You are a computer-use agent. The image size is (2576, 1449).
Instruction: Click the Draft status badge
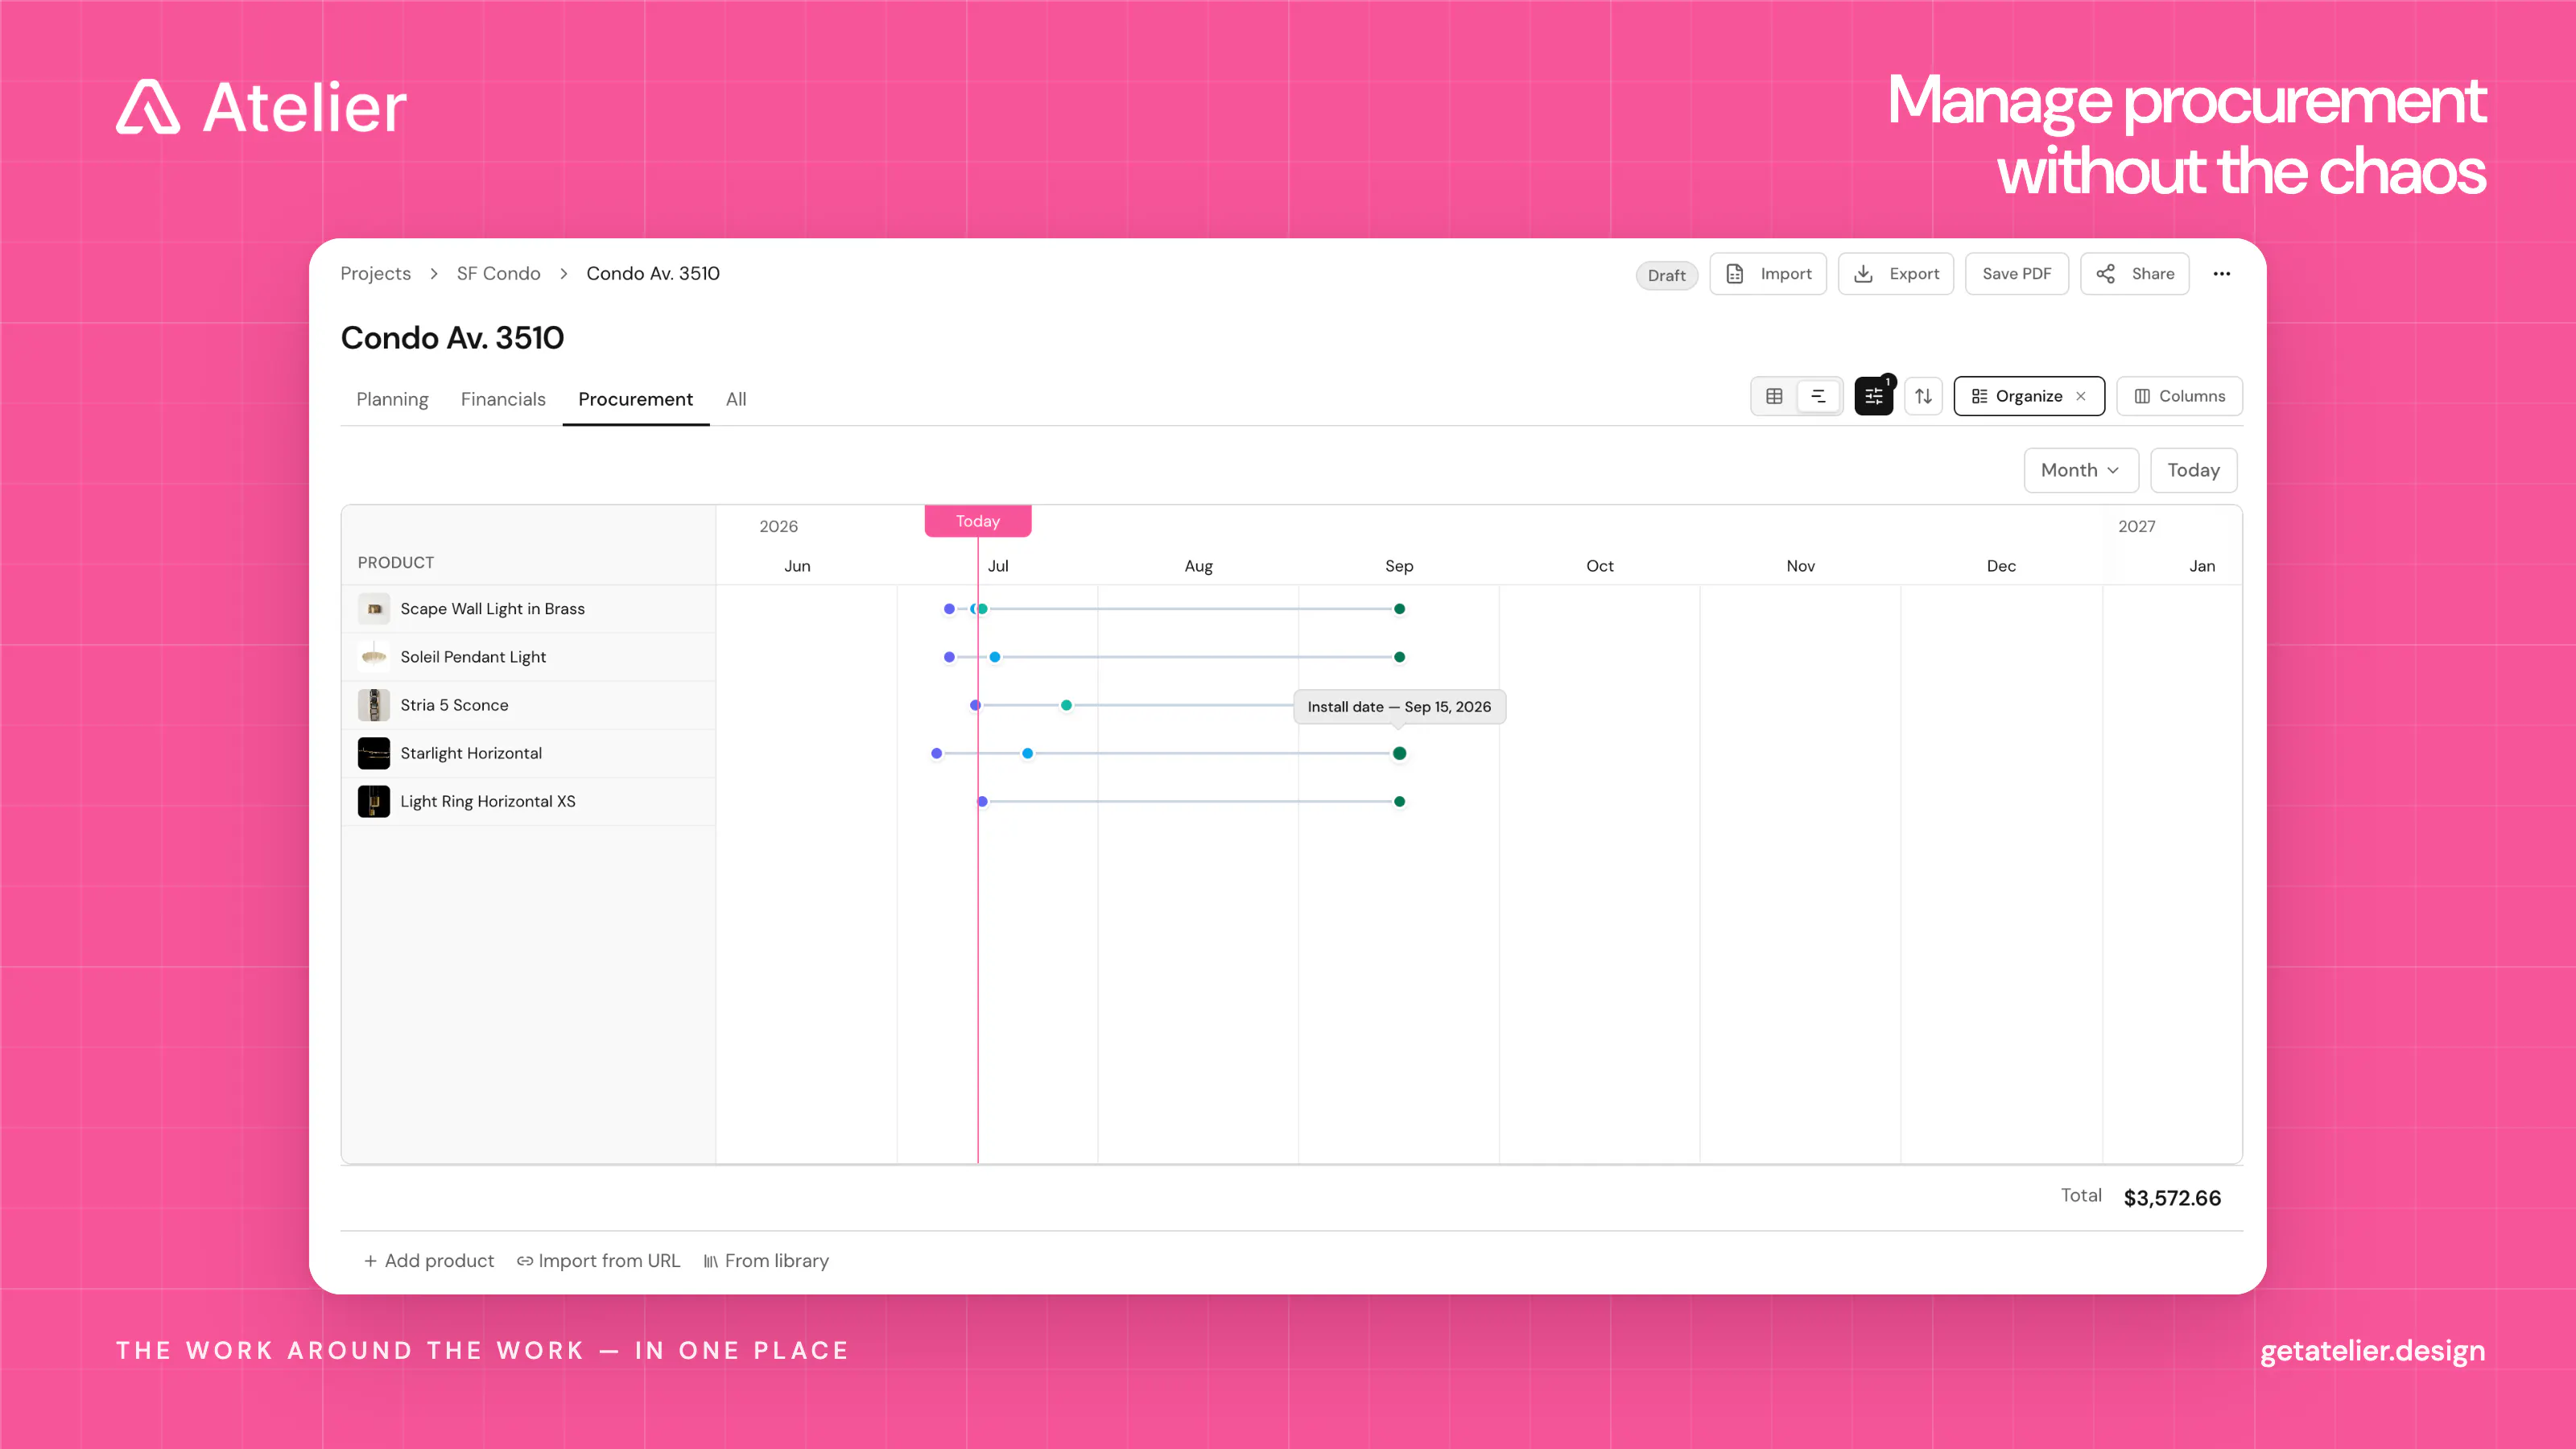[1666, 275]
